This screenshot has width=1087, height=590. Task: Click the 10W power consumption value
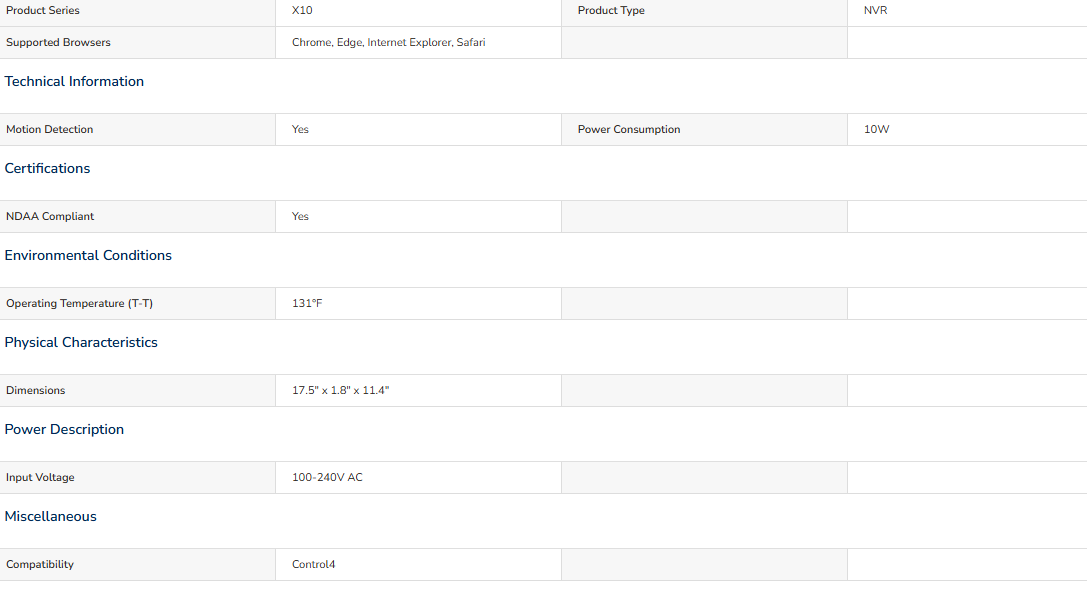[x=876, y=130]
